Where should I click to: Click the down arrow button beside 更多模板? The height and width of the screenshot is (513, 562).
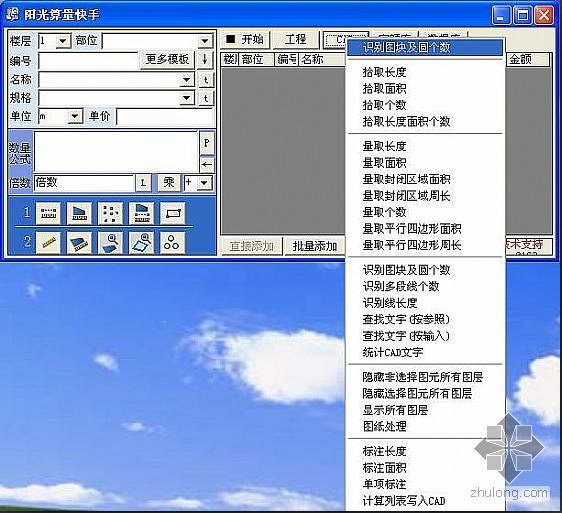(205, 60)
